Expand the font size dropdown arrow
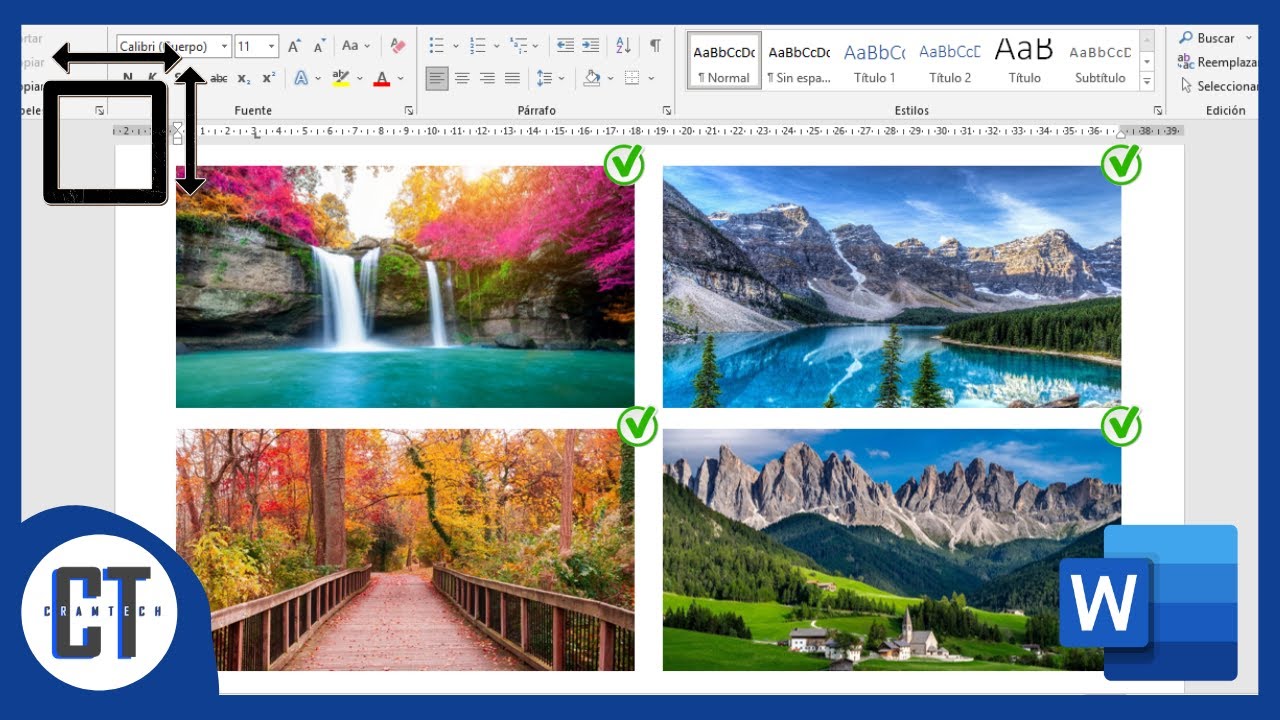Viewport: 1280px width, 720px height. [272, 46]
